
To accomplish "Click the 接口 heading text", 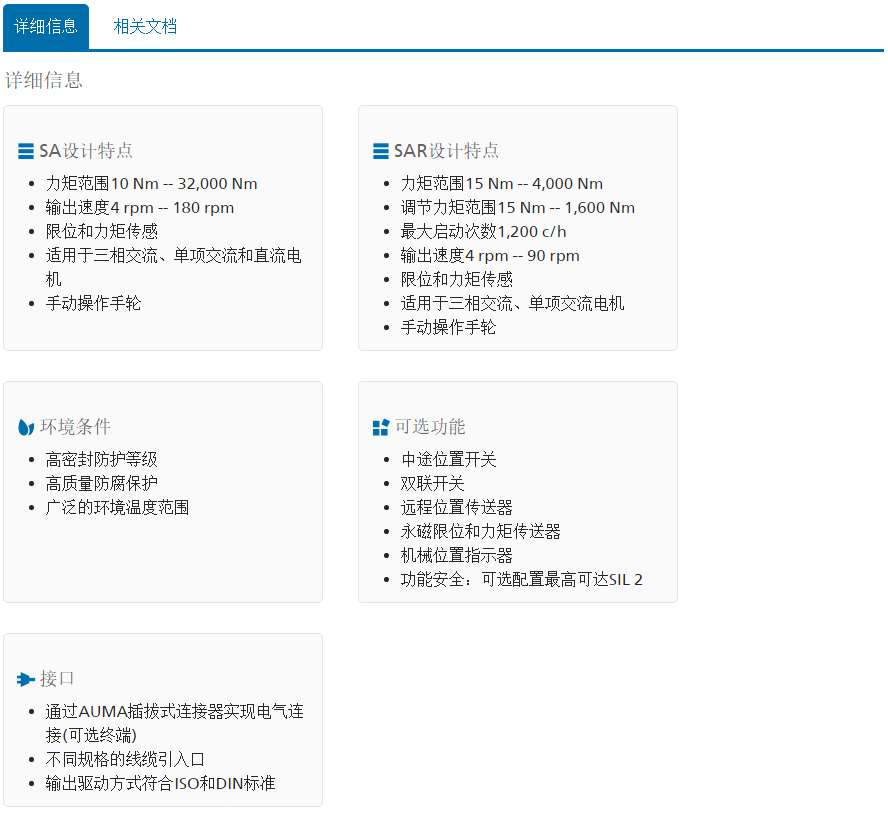I will (57, 679).
